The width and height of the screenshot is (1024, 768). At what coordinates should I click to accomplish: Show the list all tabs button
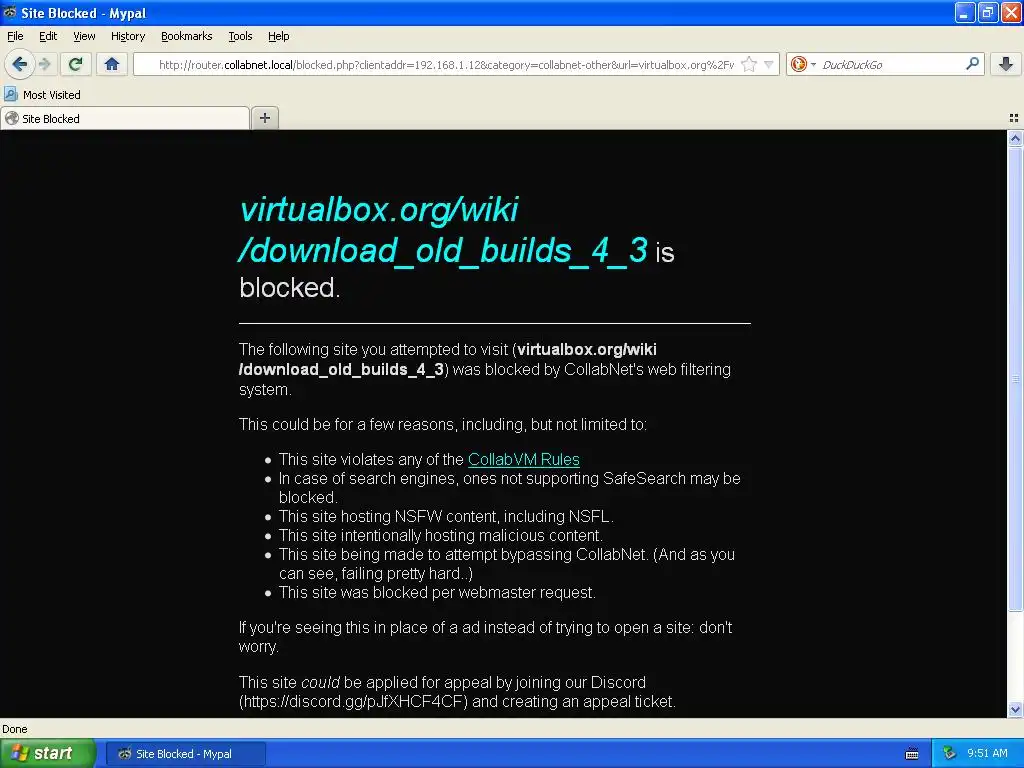(1014, 118)
